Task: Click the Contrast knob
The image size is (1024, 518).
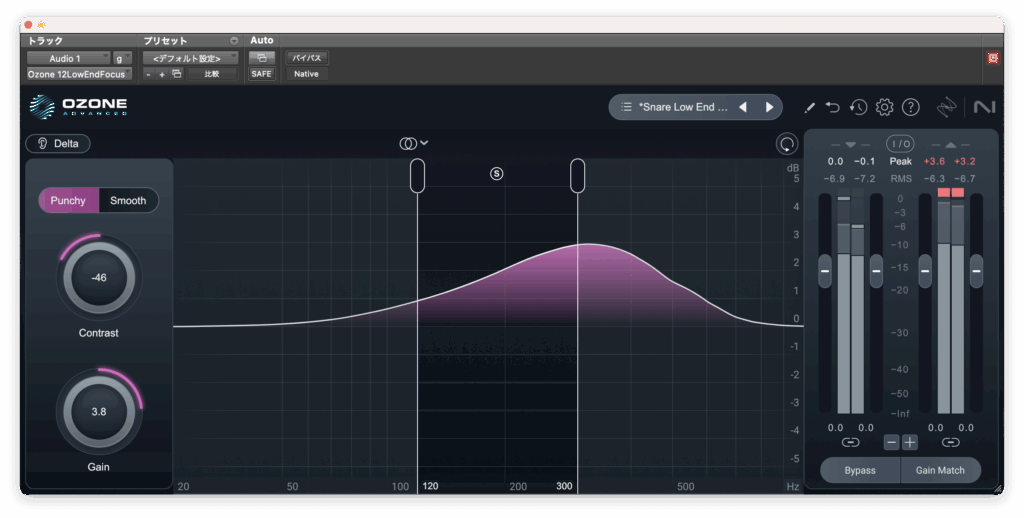Action: (98, 278)
